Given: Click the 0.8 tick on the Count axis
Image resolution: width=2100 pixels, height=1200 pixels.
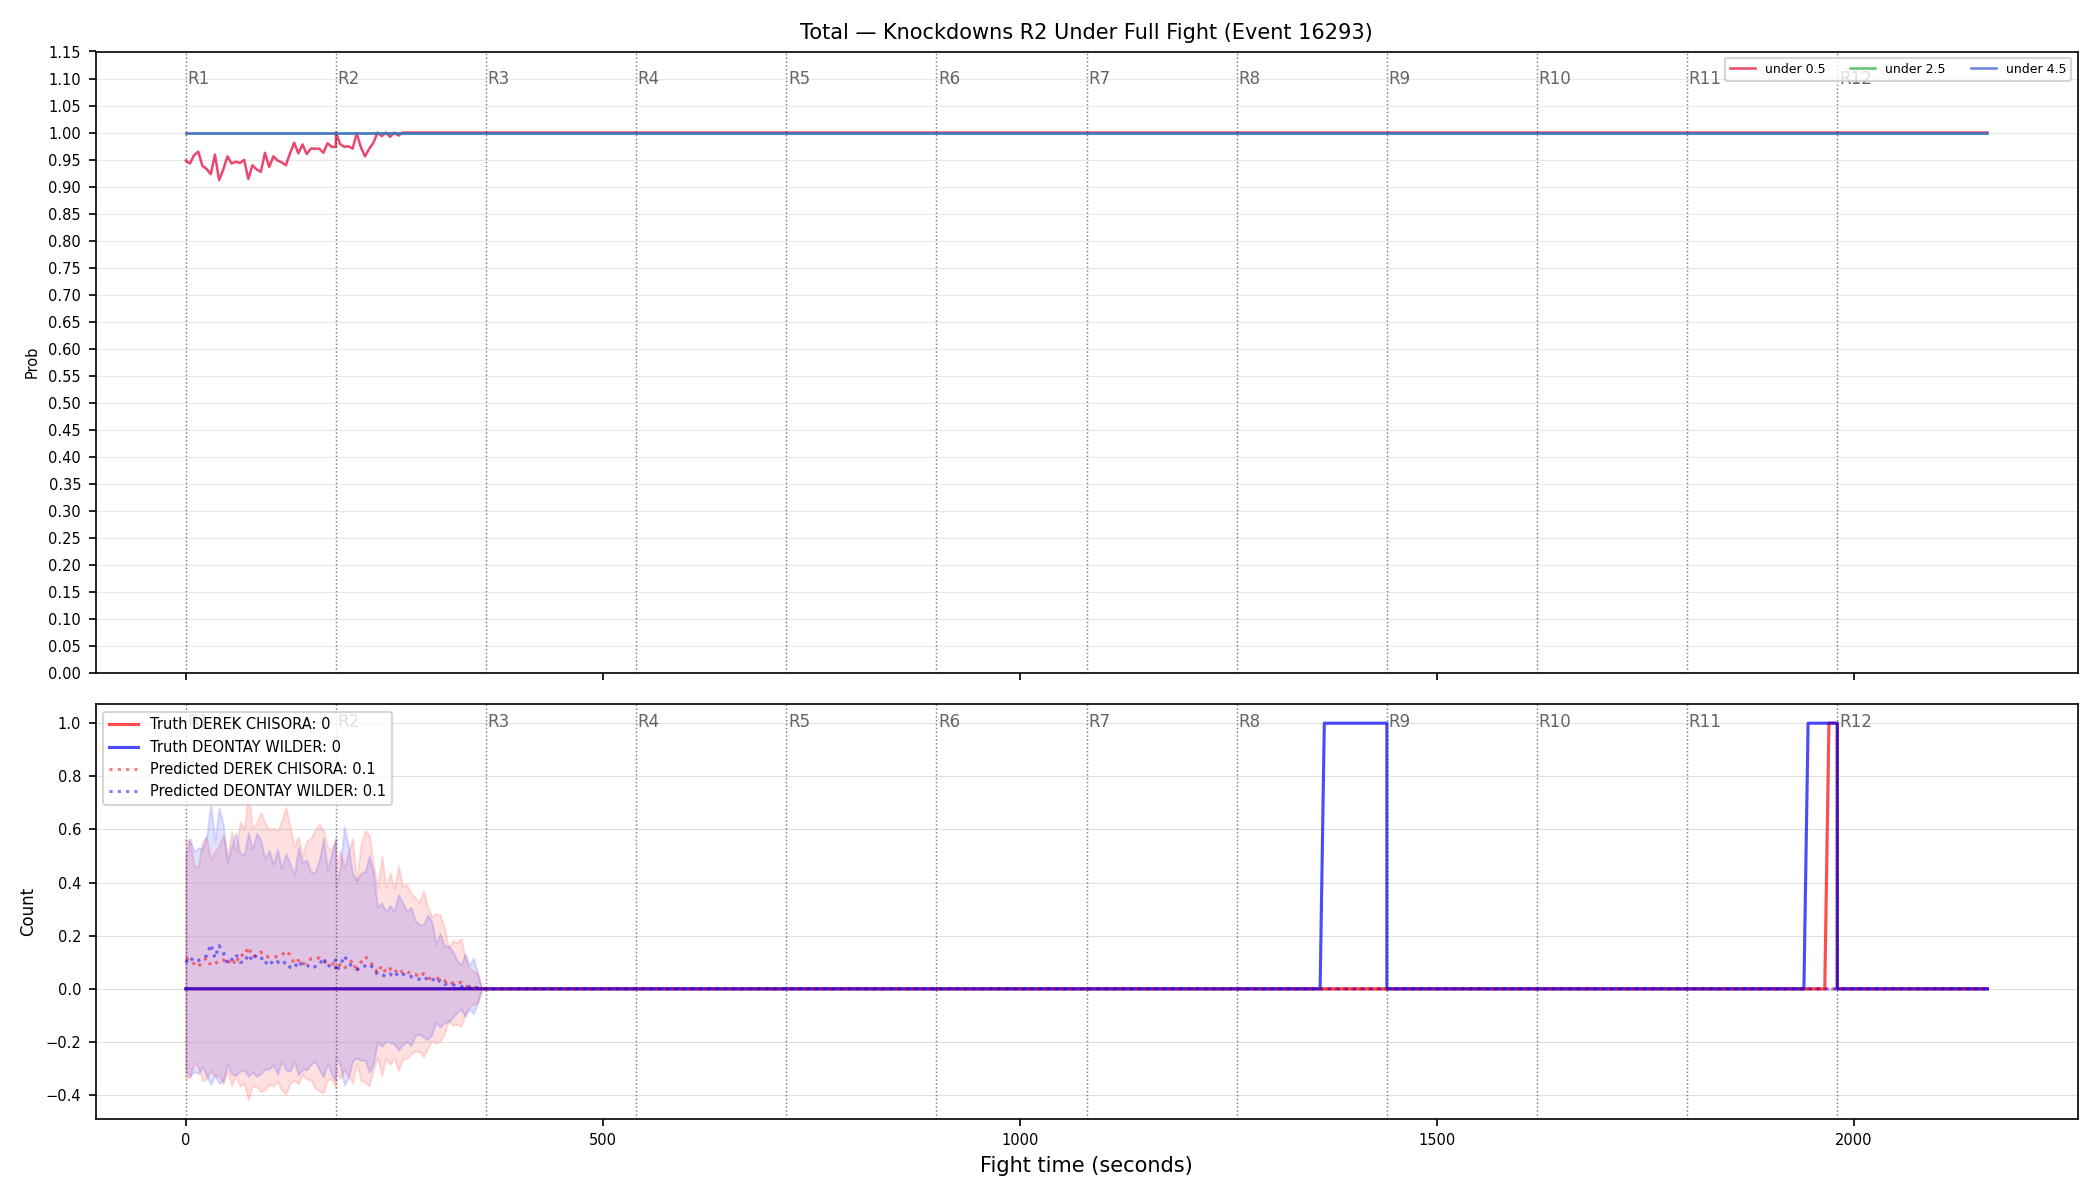Looking at the screenshot, I should coord(70,776).
